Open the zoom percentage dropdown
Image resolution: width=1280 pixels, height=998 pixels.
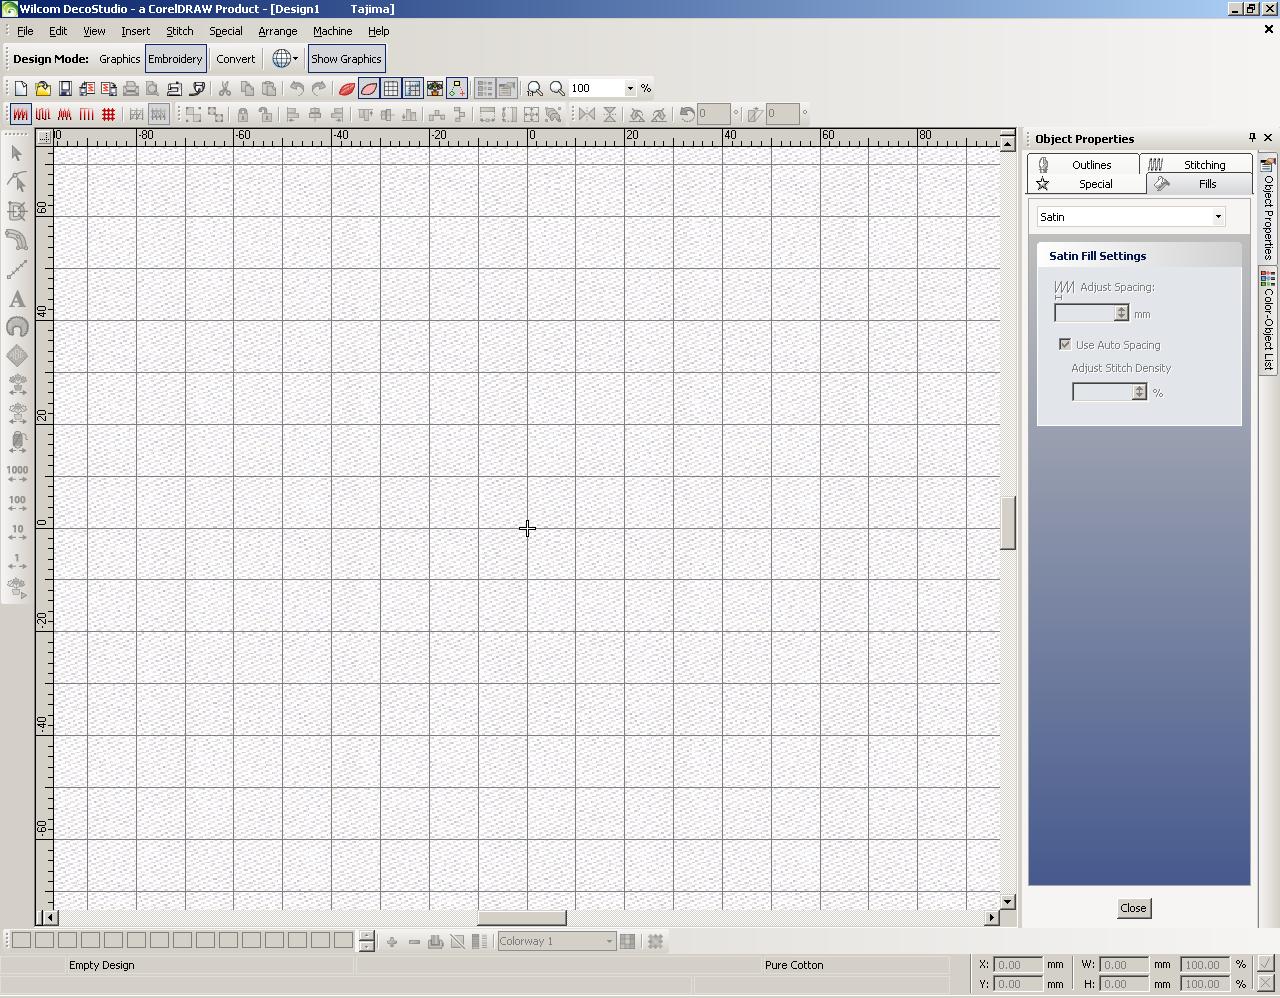(629, 88)
